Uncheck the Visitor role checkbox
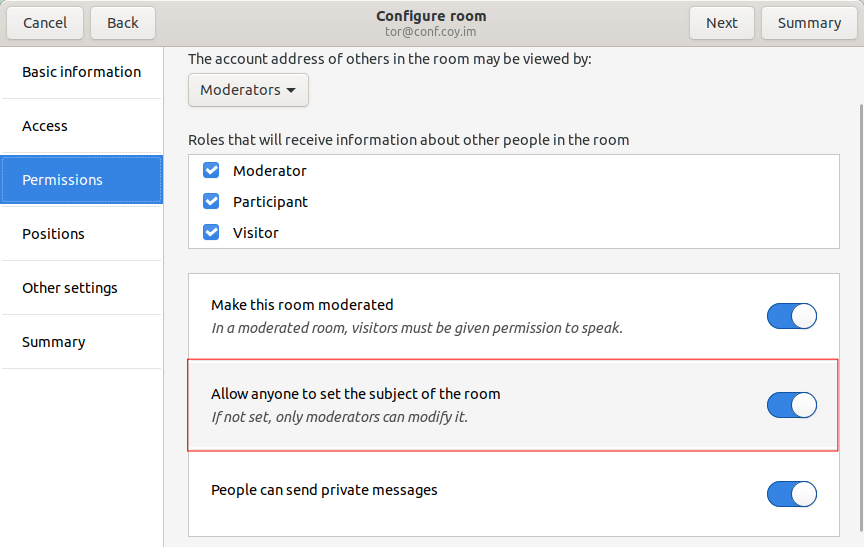The height and width of the screenshot is (547, 864). [211, 232]
